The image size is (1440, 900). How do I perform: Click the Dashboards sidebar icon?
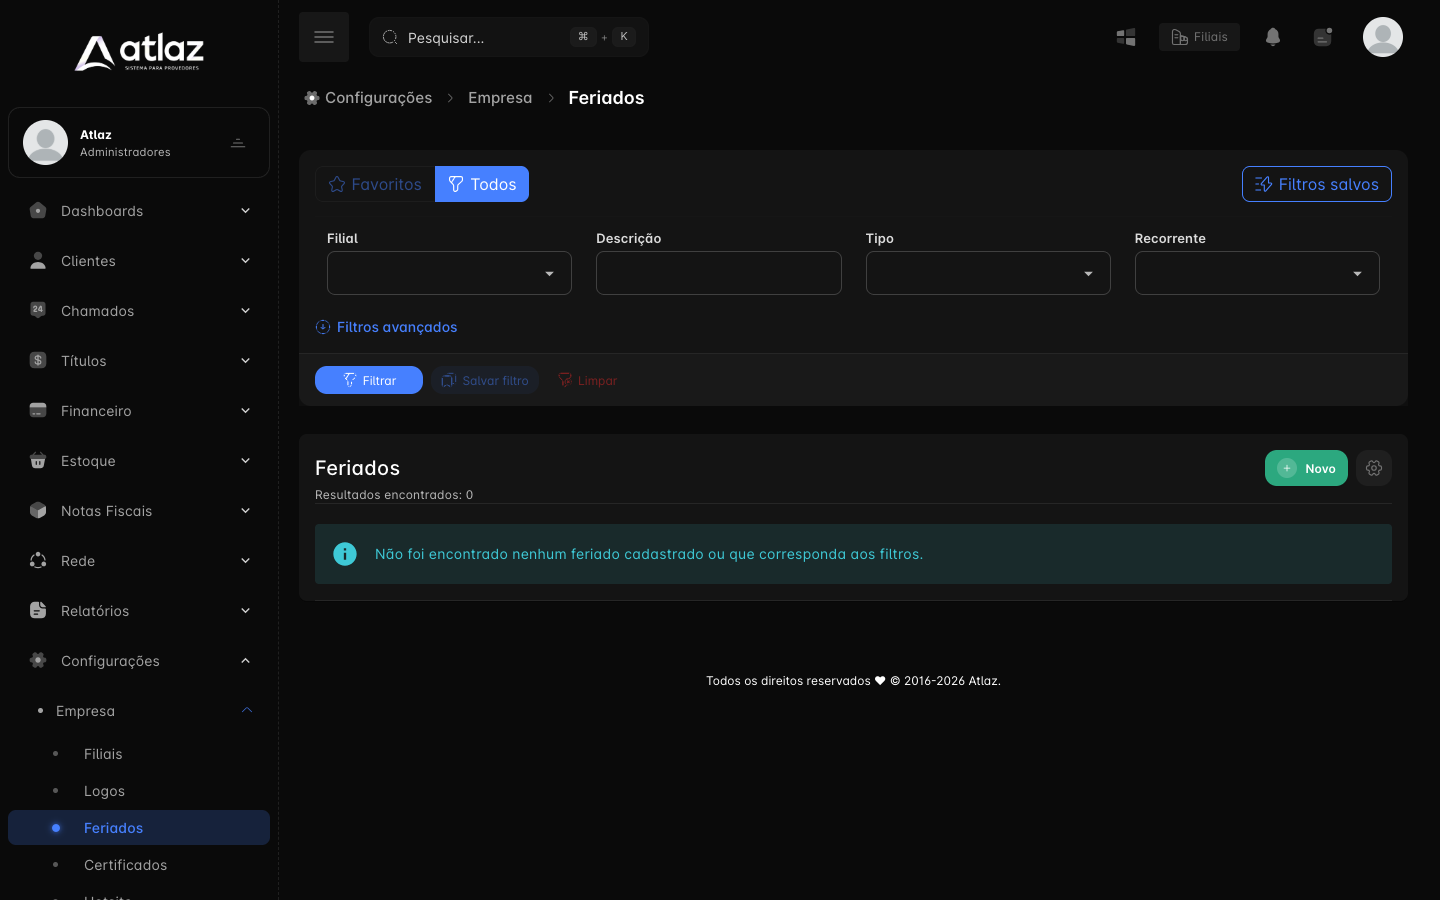(x=38, y=211)
